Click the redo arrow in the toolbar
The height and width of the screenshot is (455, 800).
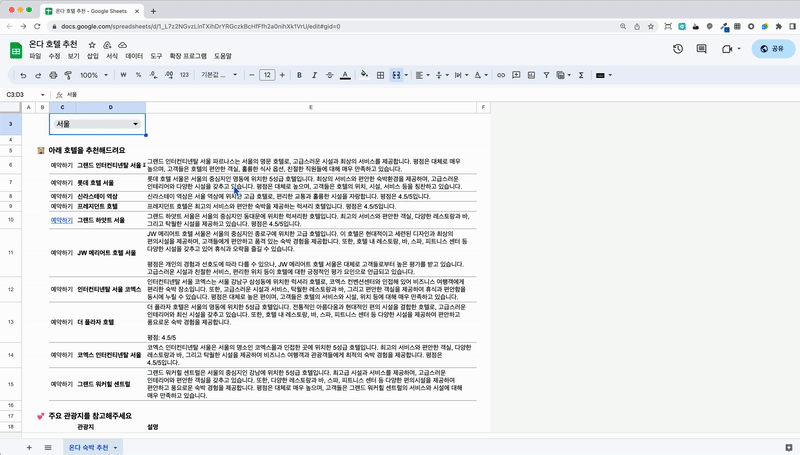pyautogui.click(x=38, y=75)
